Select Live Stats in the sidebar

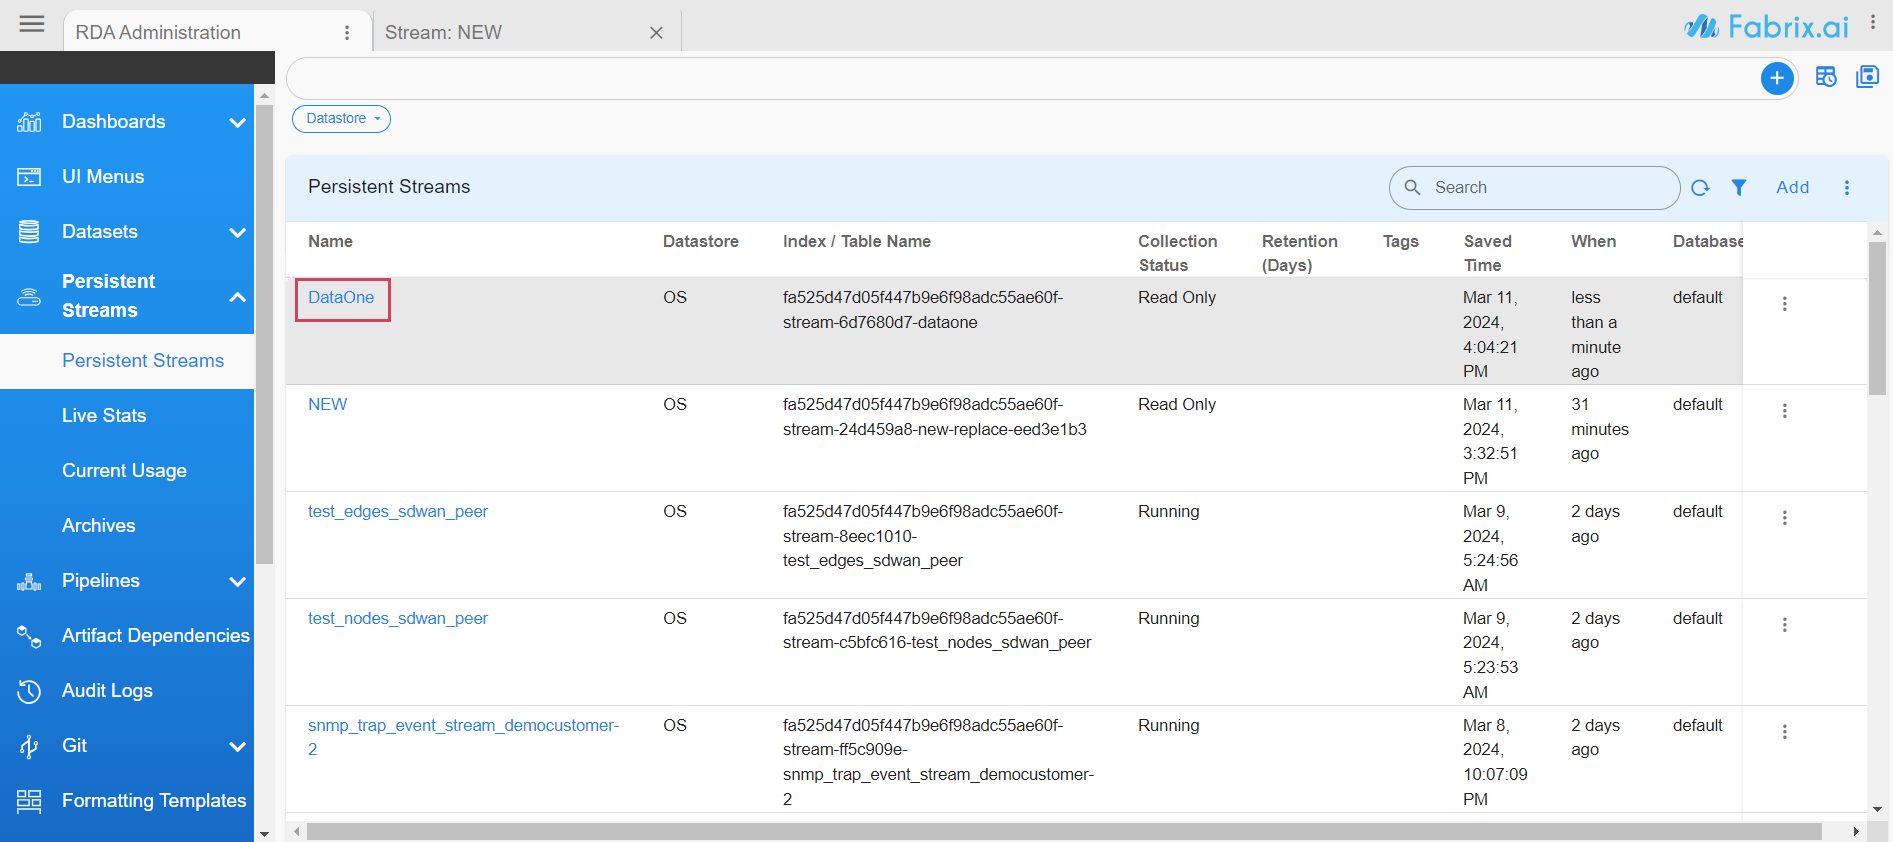click(x=104, y=416)
